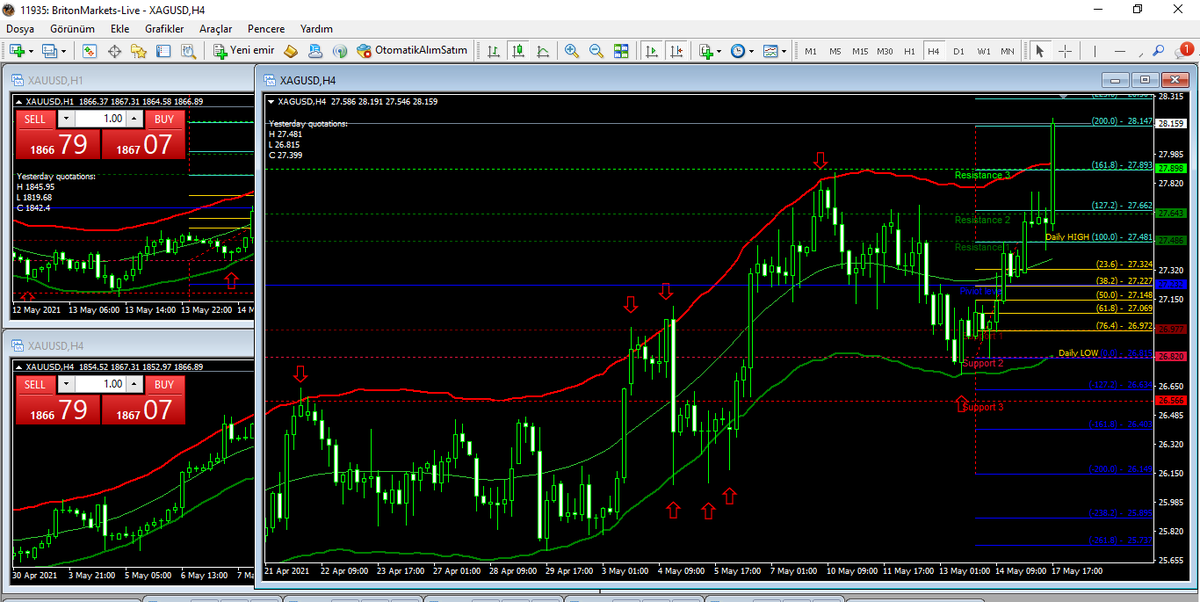The height and width of the screenshot is (602, 1200).
Task: Toggle chart shift
Action: (x=676, y=50)
